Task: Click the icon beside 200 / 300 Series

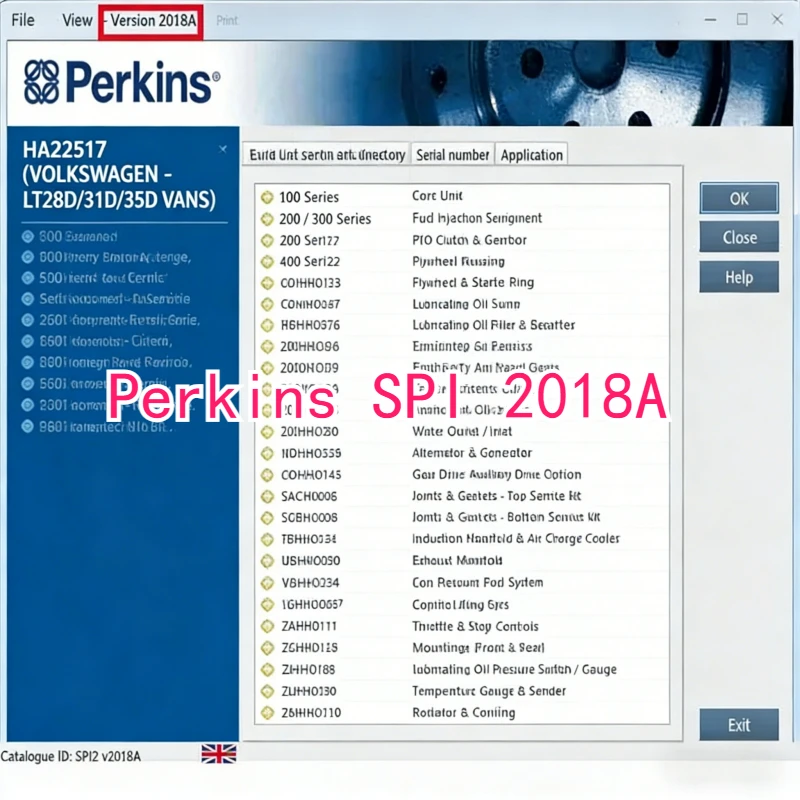Action: tap(267, 219)
